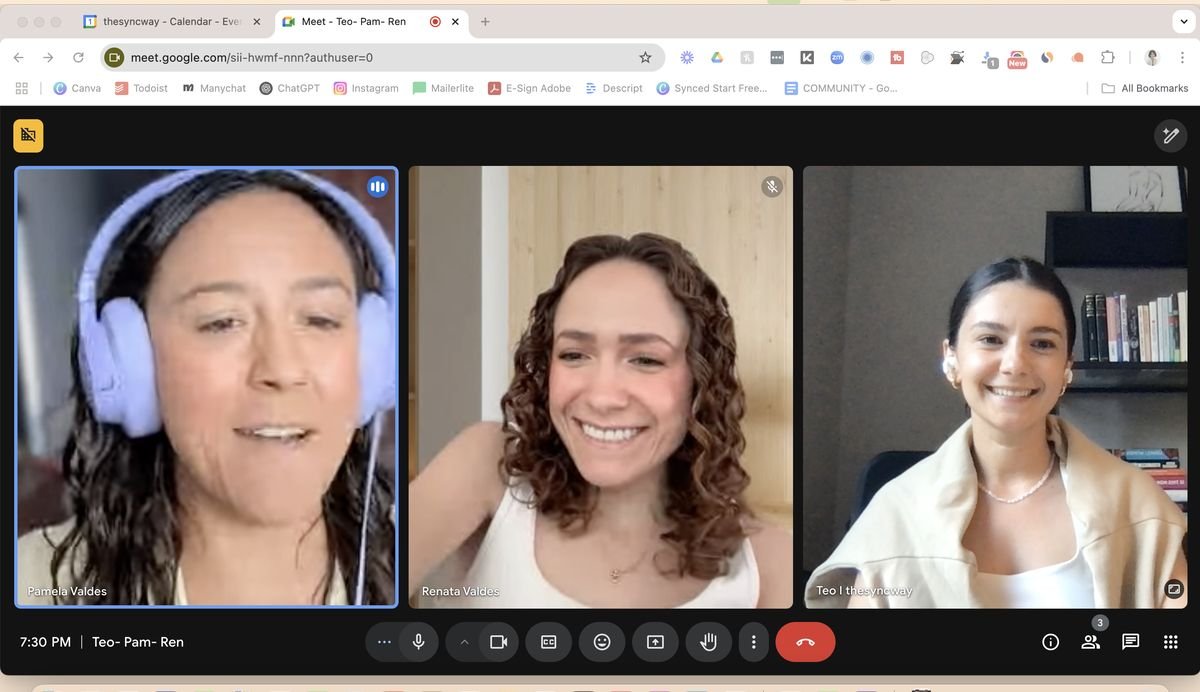Image resolution: width=1200 pixels, height=692 pixels.
Task: Click the yellow hidden-tiles icon at top left
Action: click(28, 136)
